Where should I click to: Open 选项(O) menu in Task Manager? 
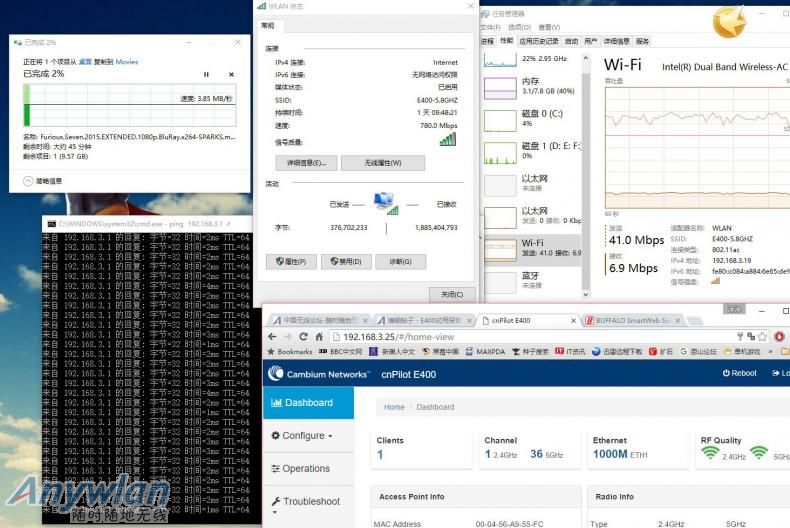519,27
